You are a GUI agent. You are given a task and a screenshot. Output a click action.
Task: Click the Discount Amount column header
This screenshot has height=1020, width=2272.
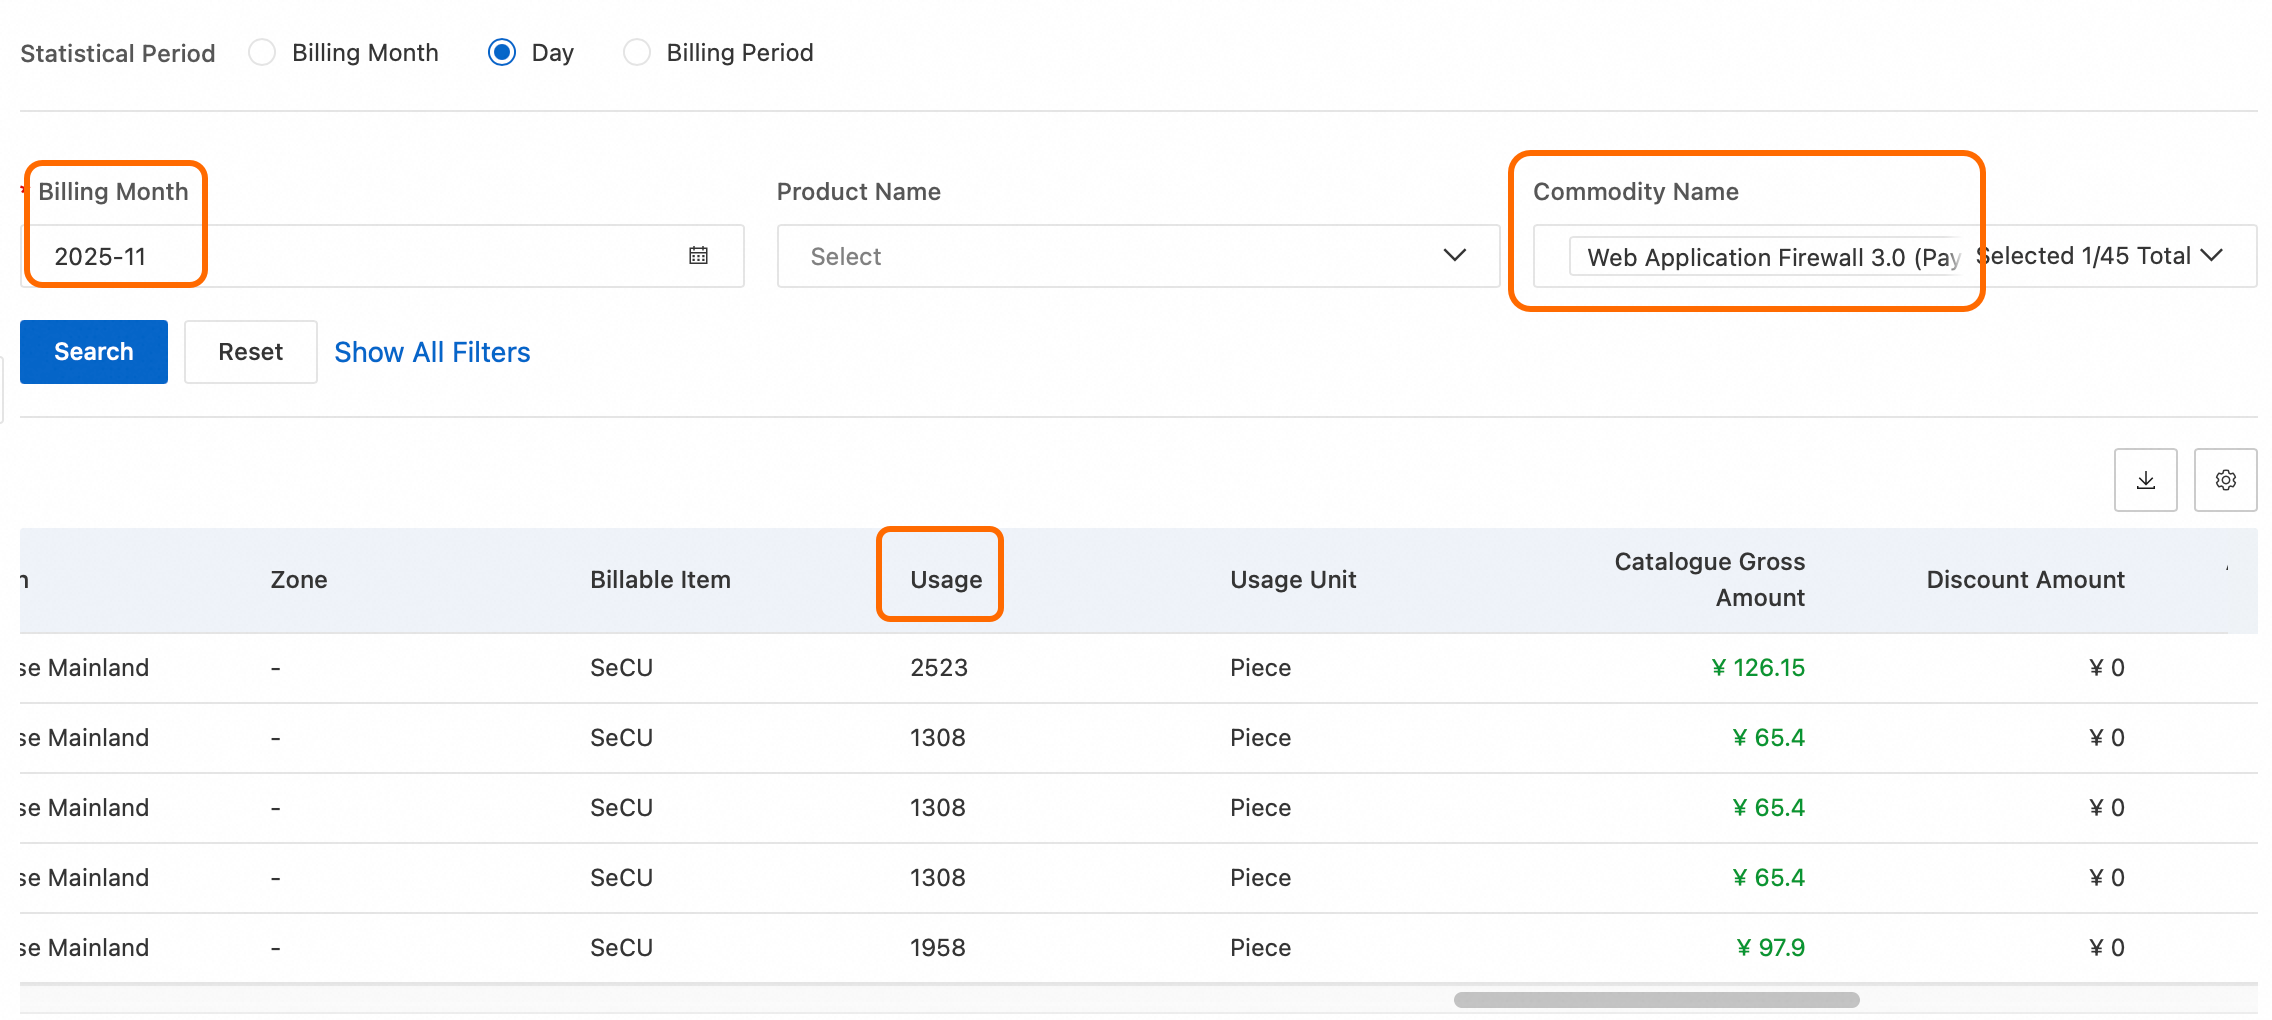(x=2025, y=580)
